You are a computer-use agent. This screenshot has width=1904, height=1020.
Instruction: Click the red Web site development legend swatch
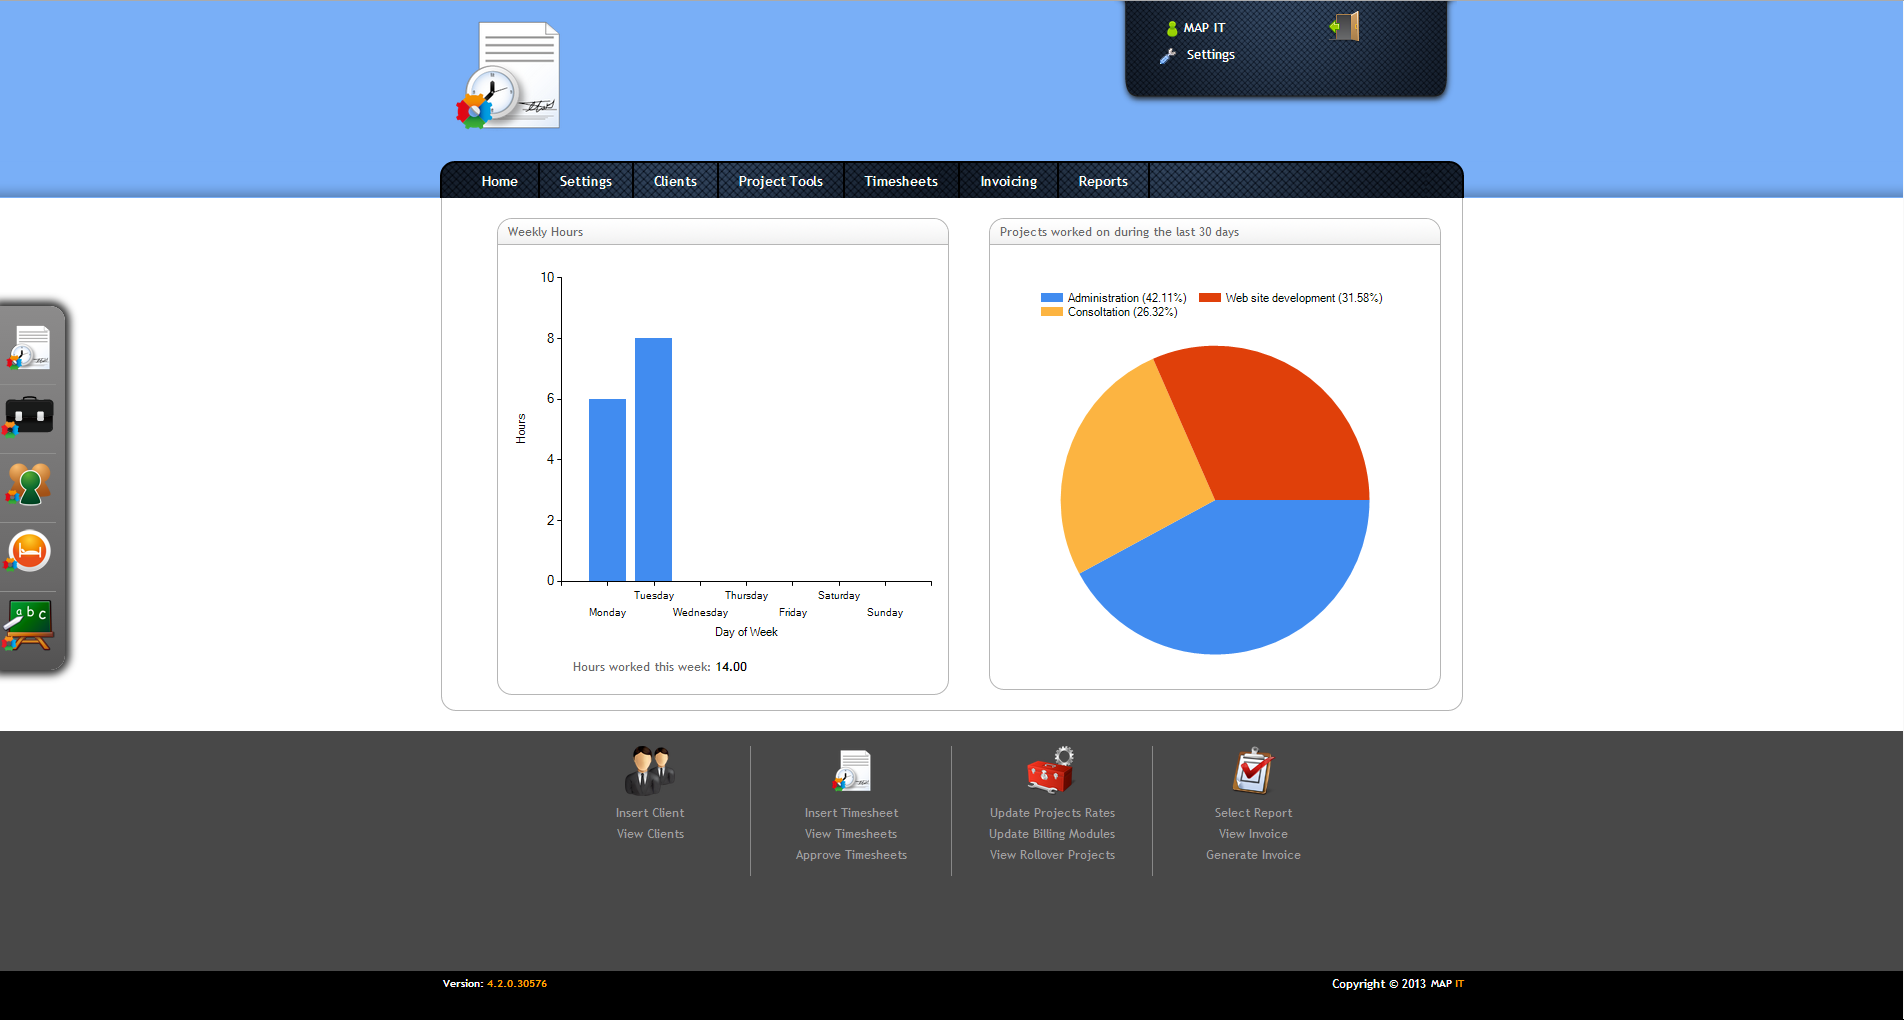point(1209,298)
